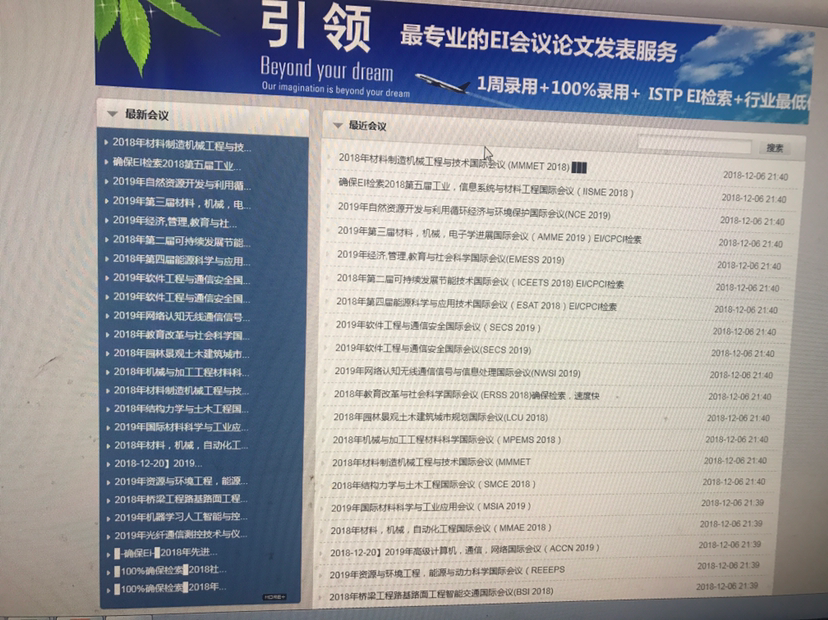Viewport: 828px width, 620px height.
Task: Open the NWSI 2019 conference link
Action: [x=457, y=372]
